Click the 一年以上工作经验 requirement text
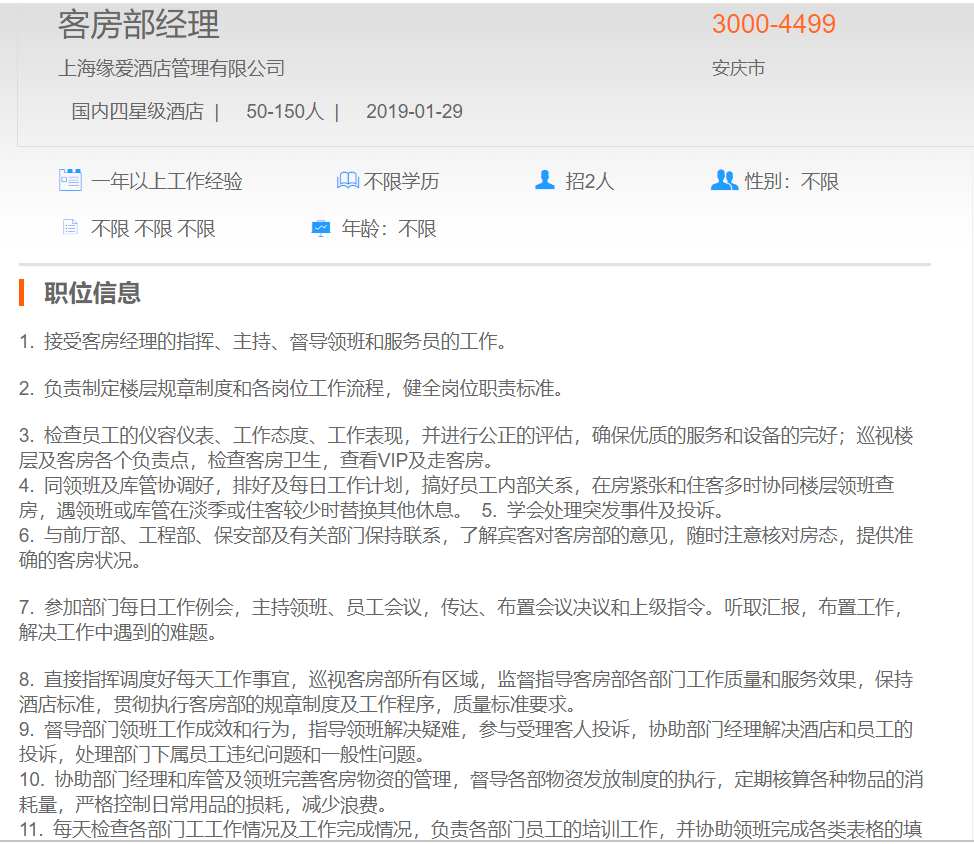 167,182
